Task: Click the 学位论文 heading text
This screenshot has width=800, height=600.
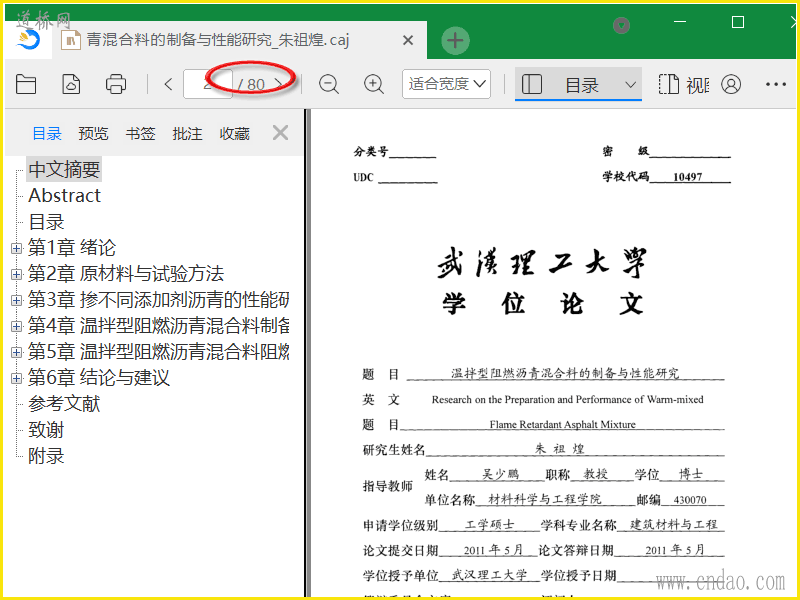Action: click(542, 304)
